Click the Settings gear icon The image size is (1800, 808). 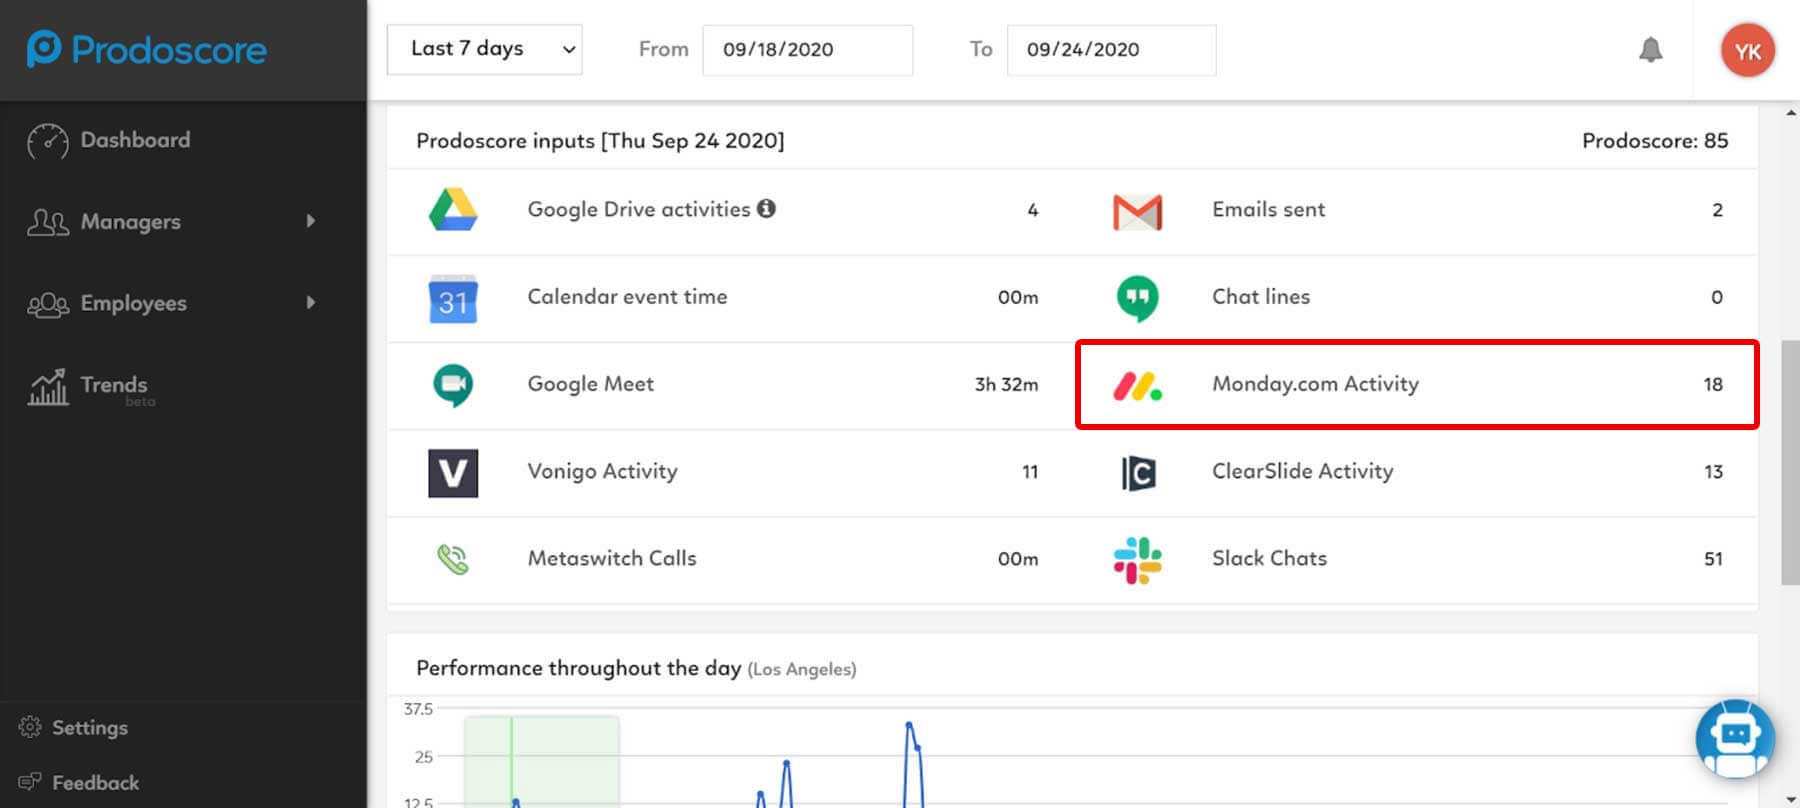pyautogui.click(x=30, y=727)
